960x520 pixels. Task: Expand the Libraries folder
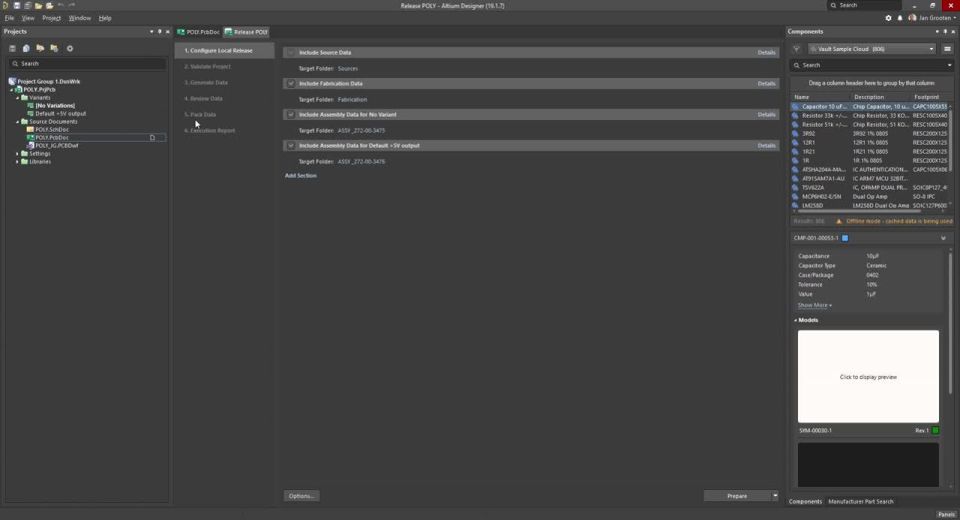17,162
